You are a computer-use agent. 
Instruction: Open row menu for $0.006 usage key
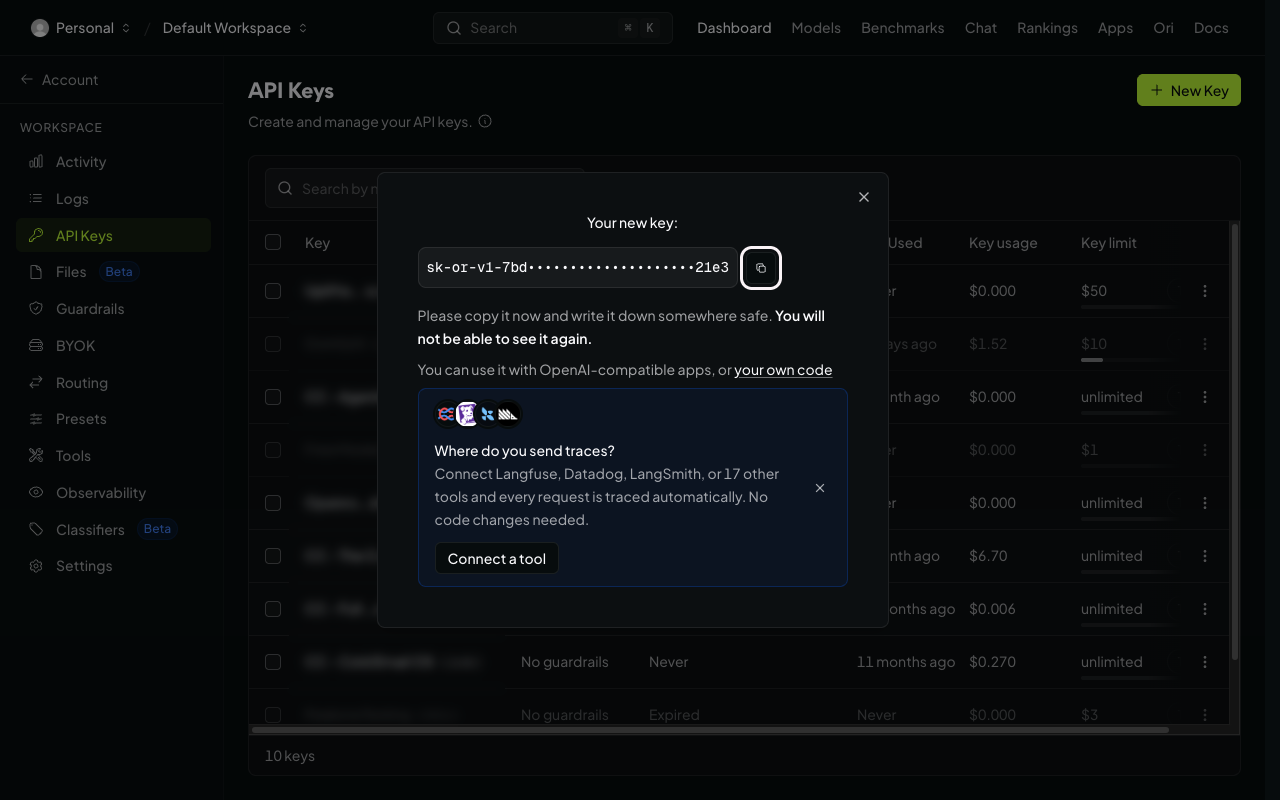[x=1205, y=609]
